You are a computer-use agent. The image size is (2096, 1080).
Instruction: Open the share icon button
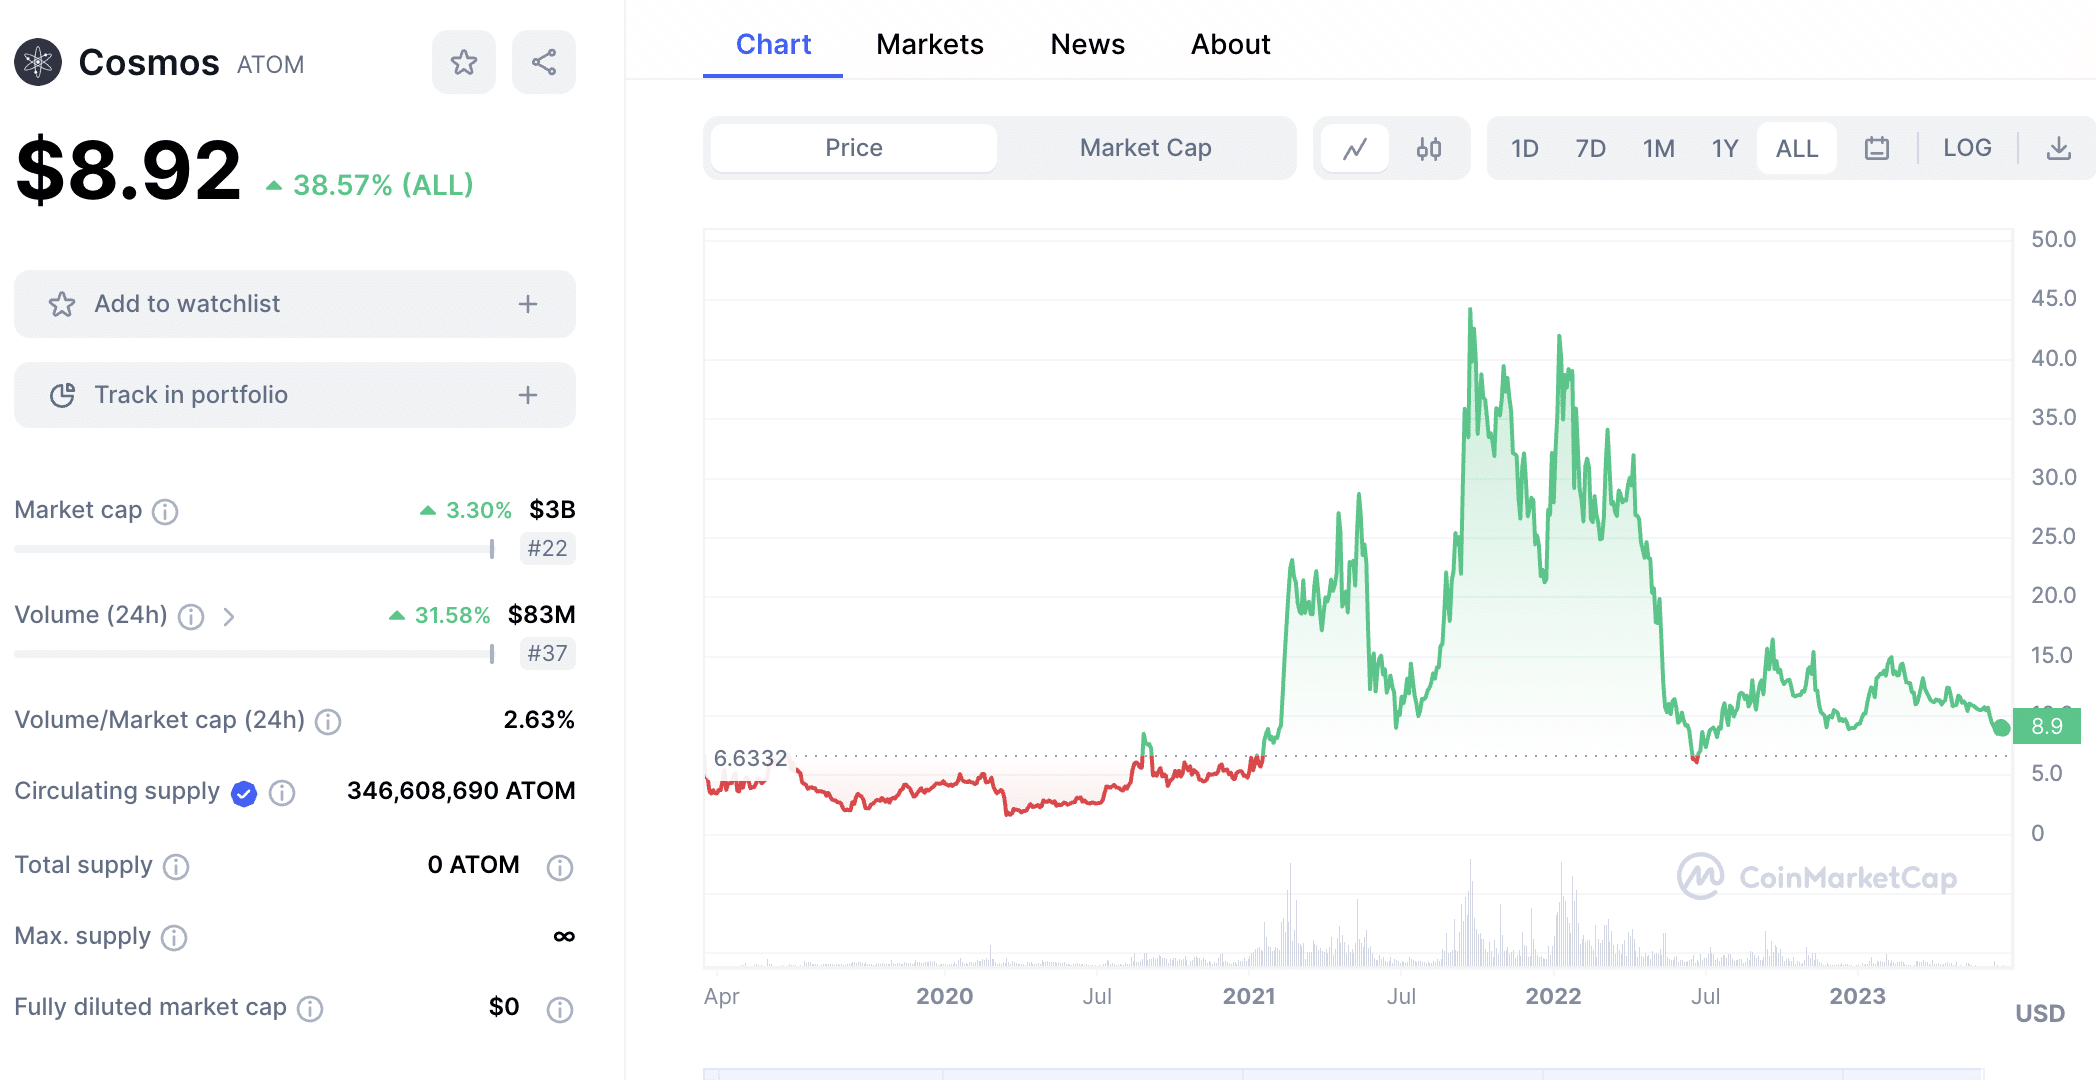(x=544, y=62)
